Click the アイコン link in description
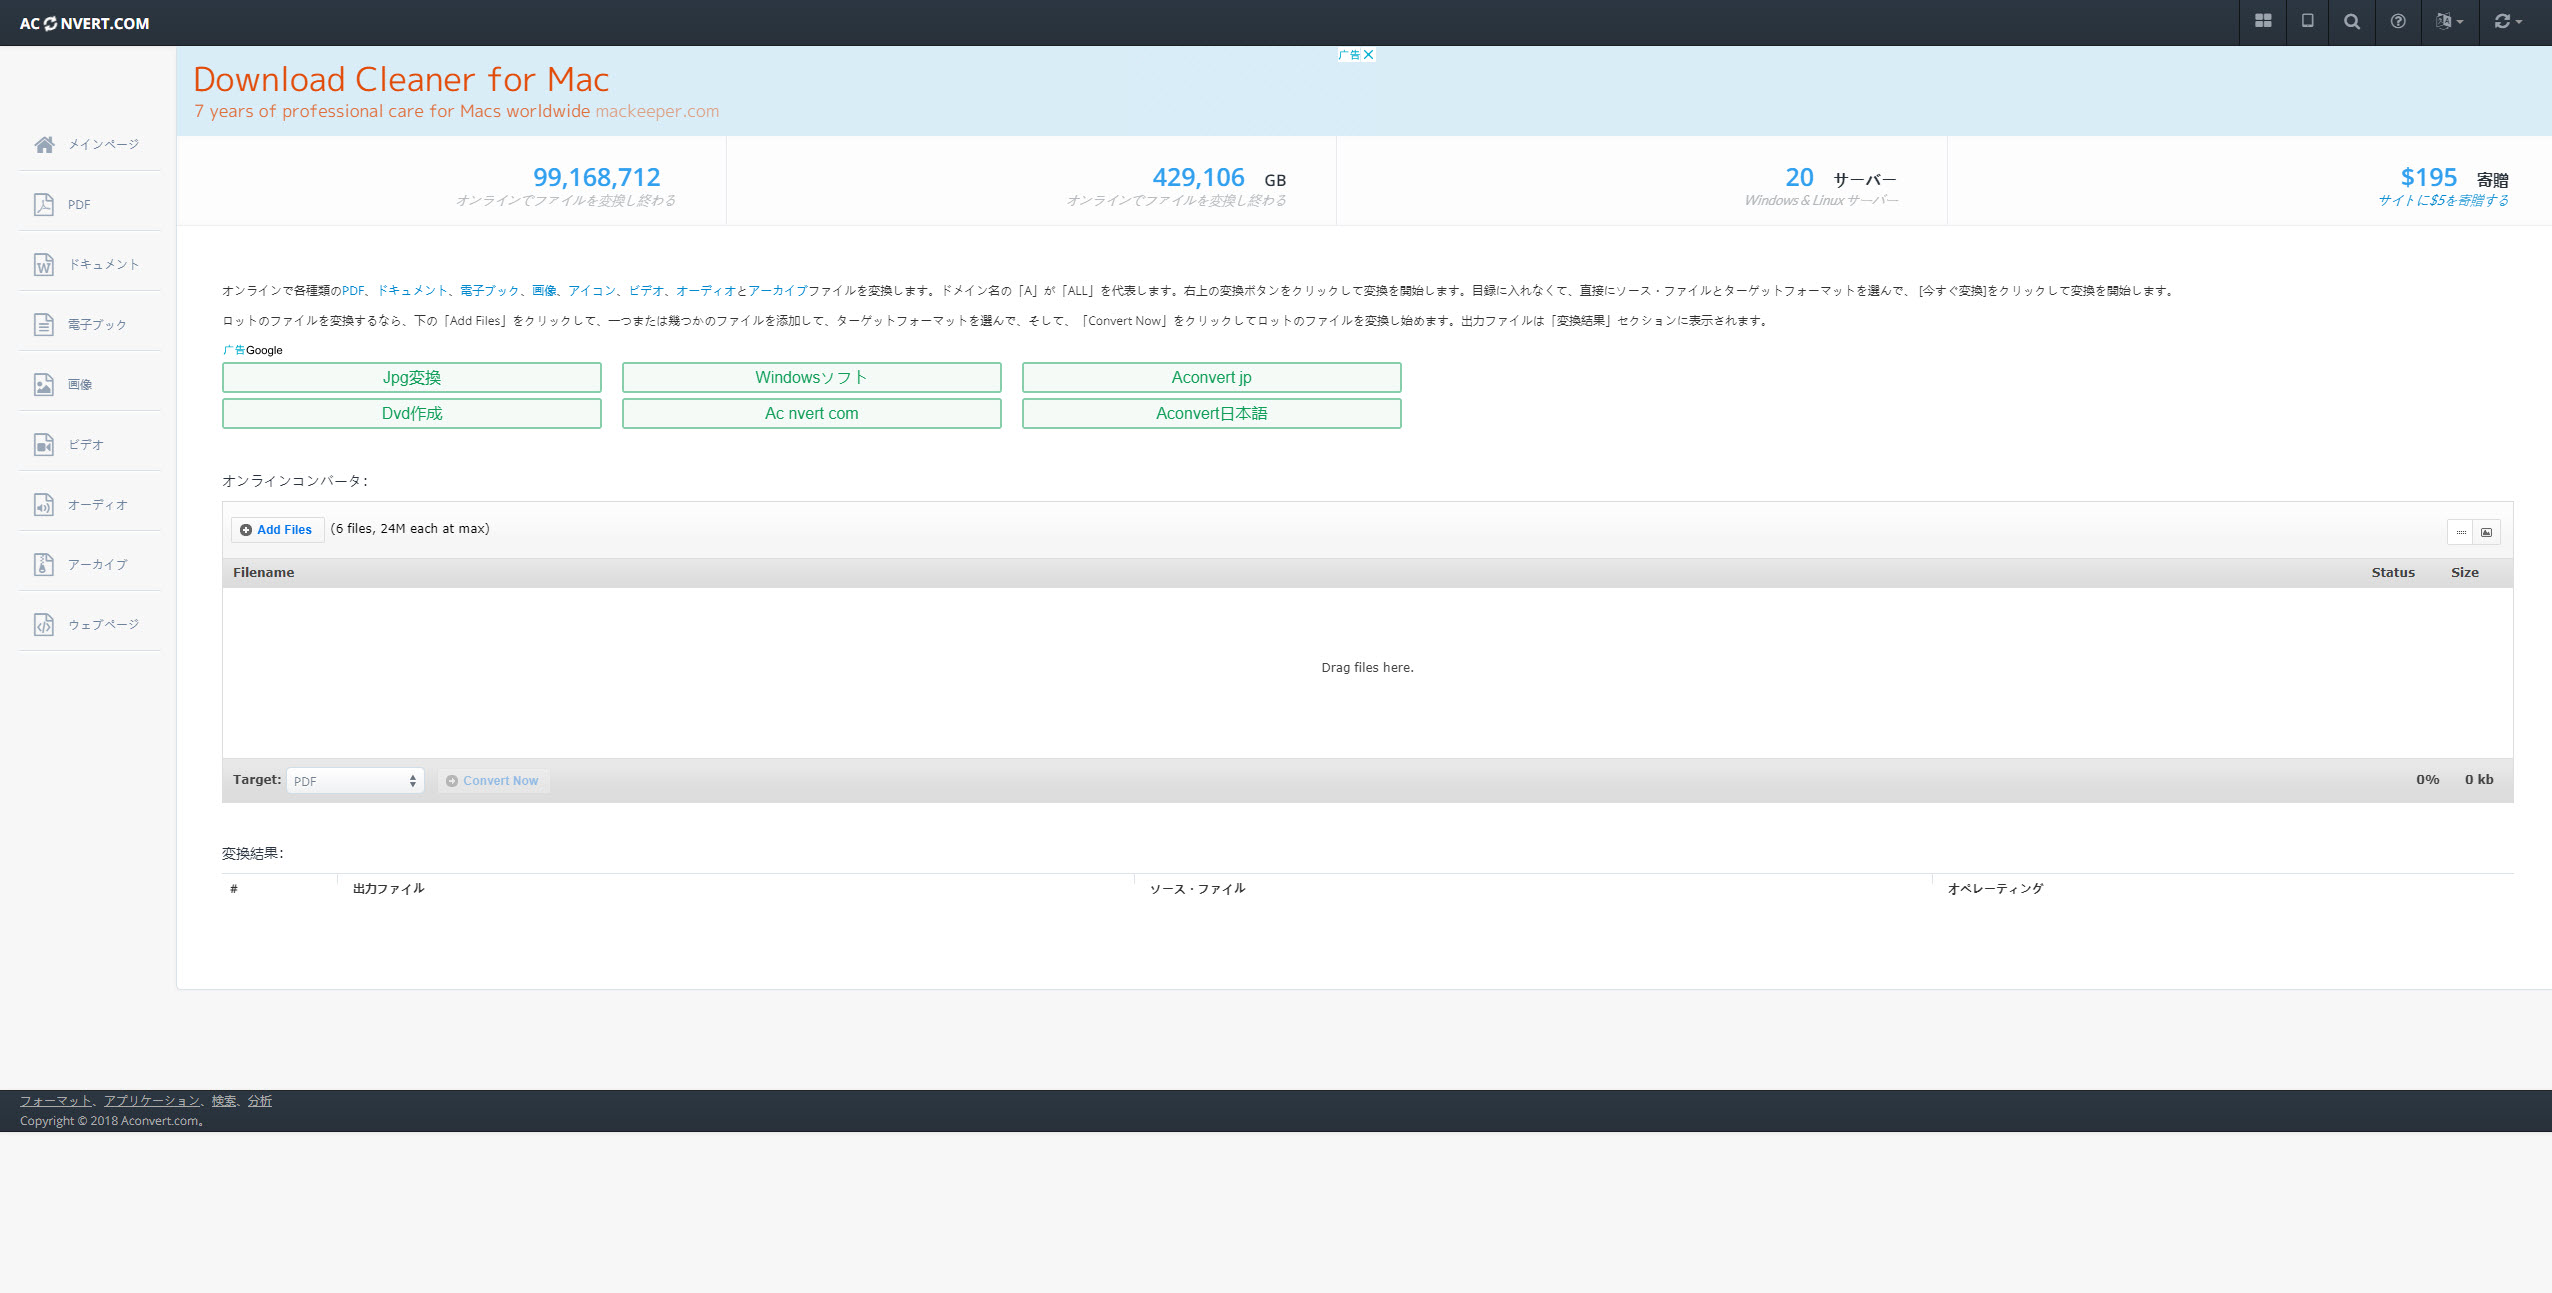Viewport: 2552px width, 1293px height. point(592,291)
